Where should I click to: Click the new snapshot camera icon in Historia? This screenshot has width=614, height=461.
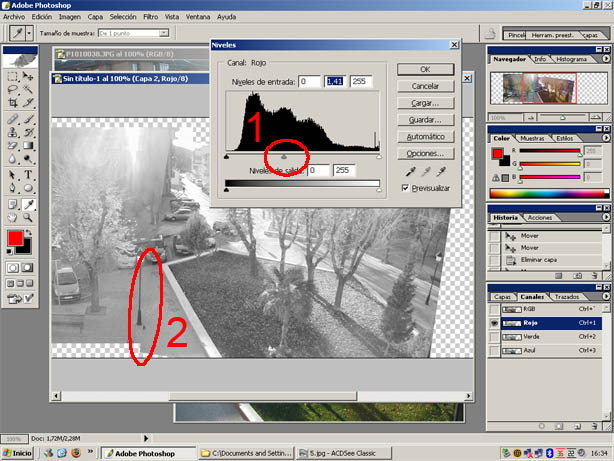pos(578,276)
